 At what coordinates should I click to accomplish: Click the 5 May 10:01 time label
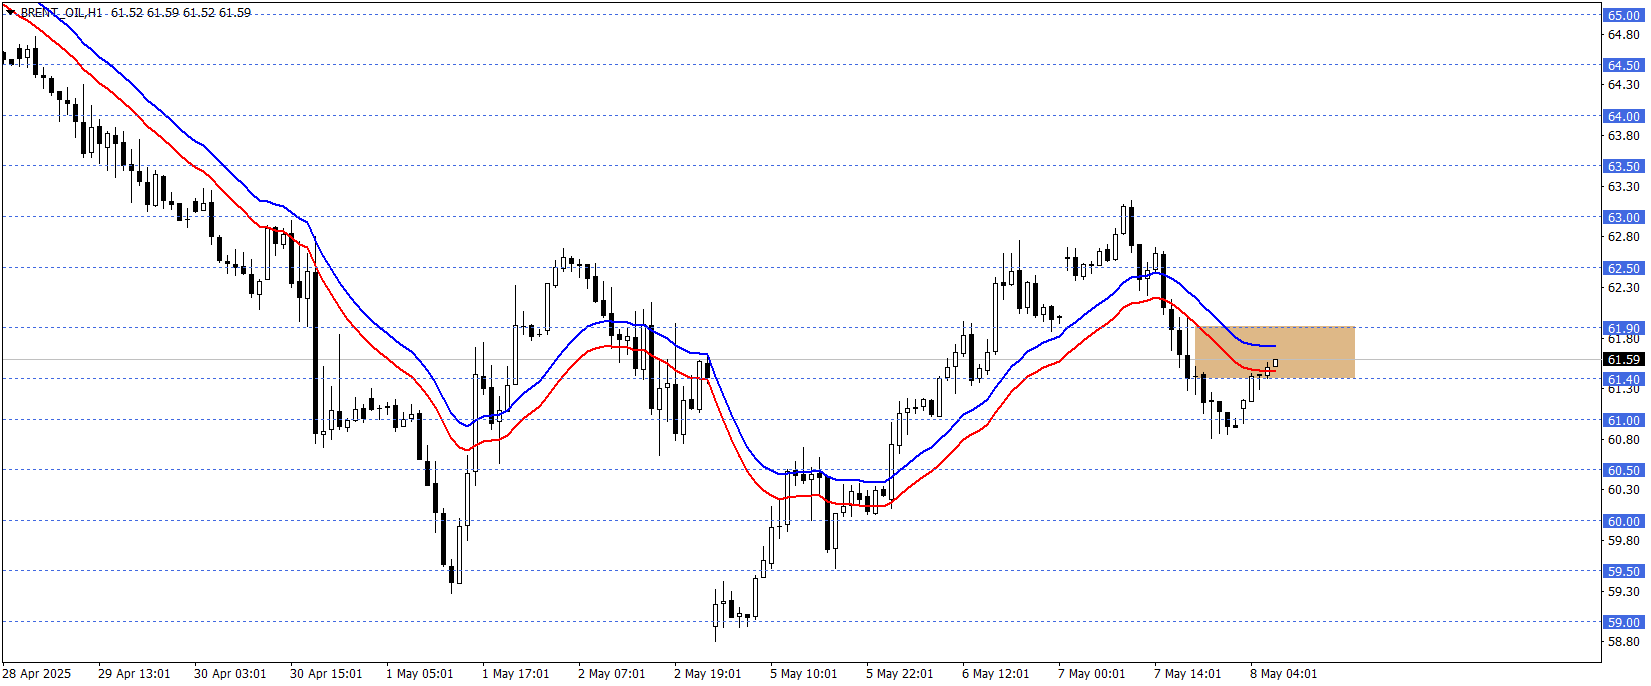click(804, 673)
